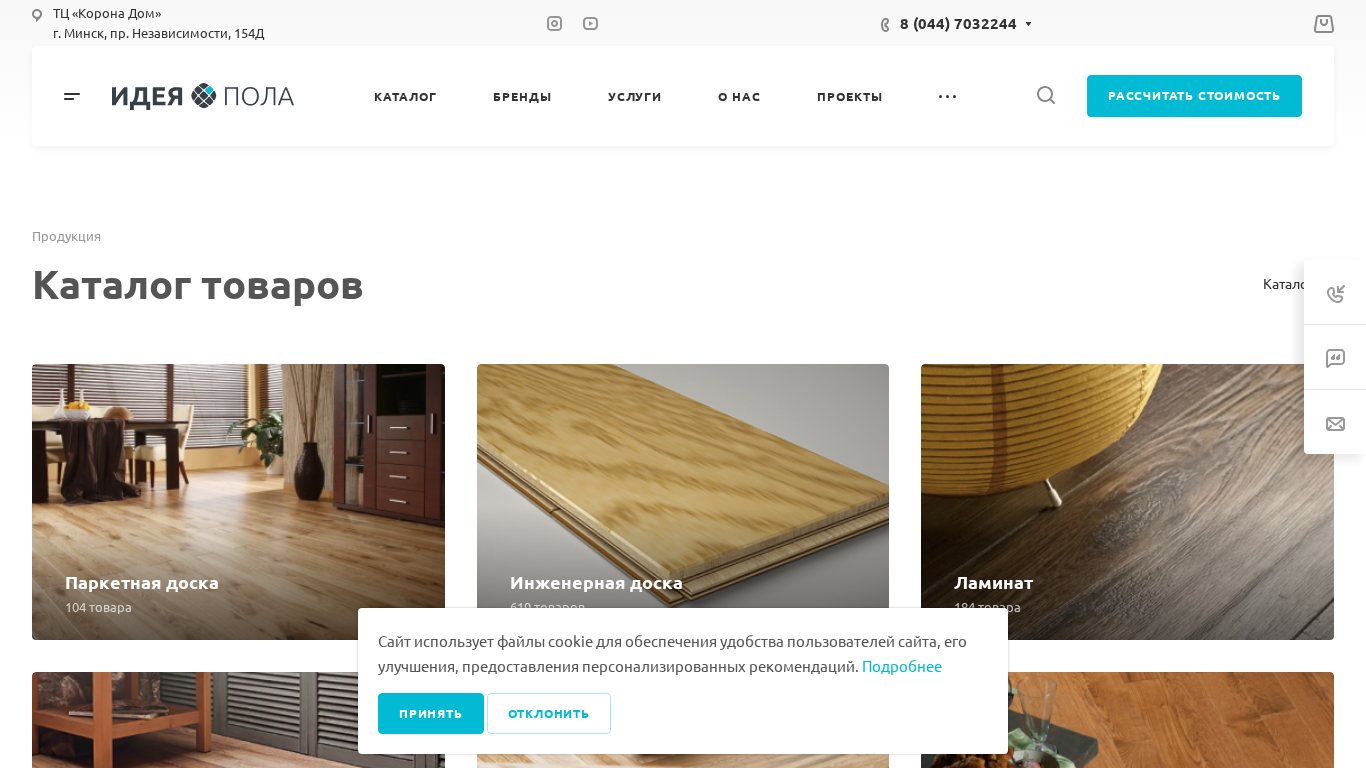Image resolution: width=1366 pixels, height=768 pixels.
Task: Open the hamburger side menu icon
Action: [x=72, y=96]
